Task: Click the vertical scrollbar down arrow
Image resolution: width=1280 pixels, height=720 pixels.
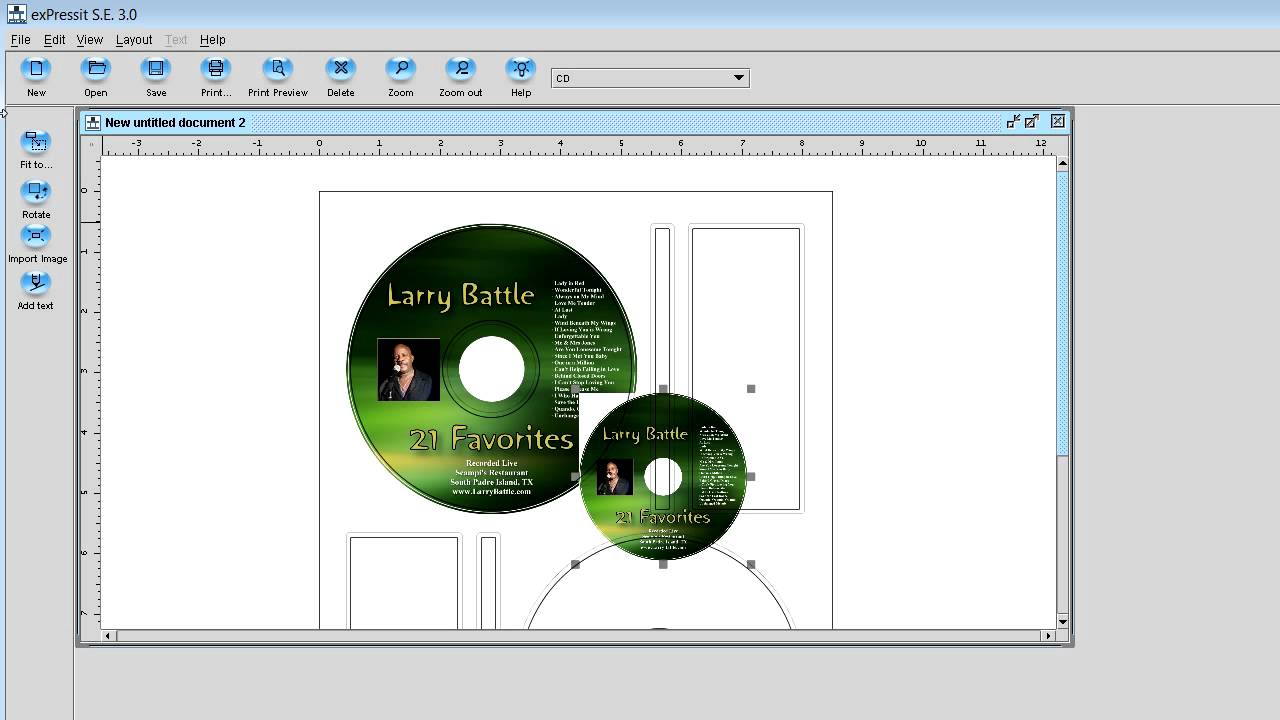Action: coord(1063,622)
